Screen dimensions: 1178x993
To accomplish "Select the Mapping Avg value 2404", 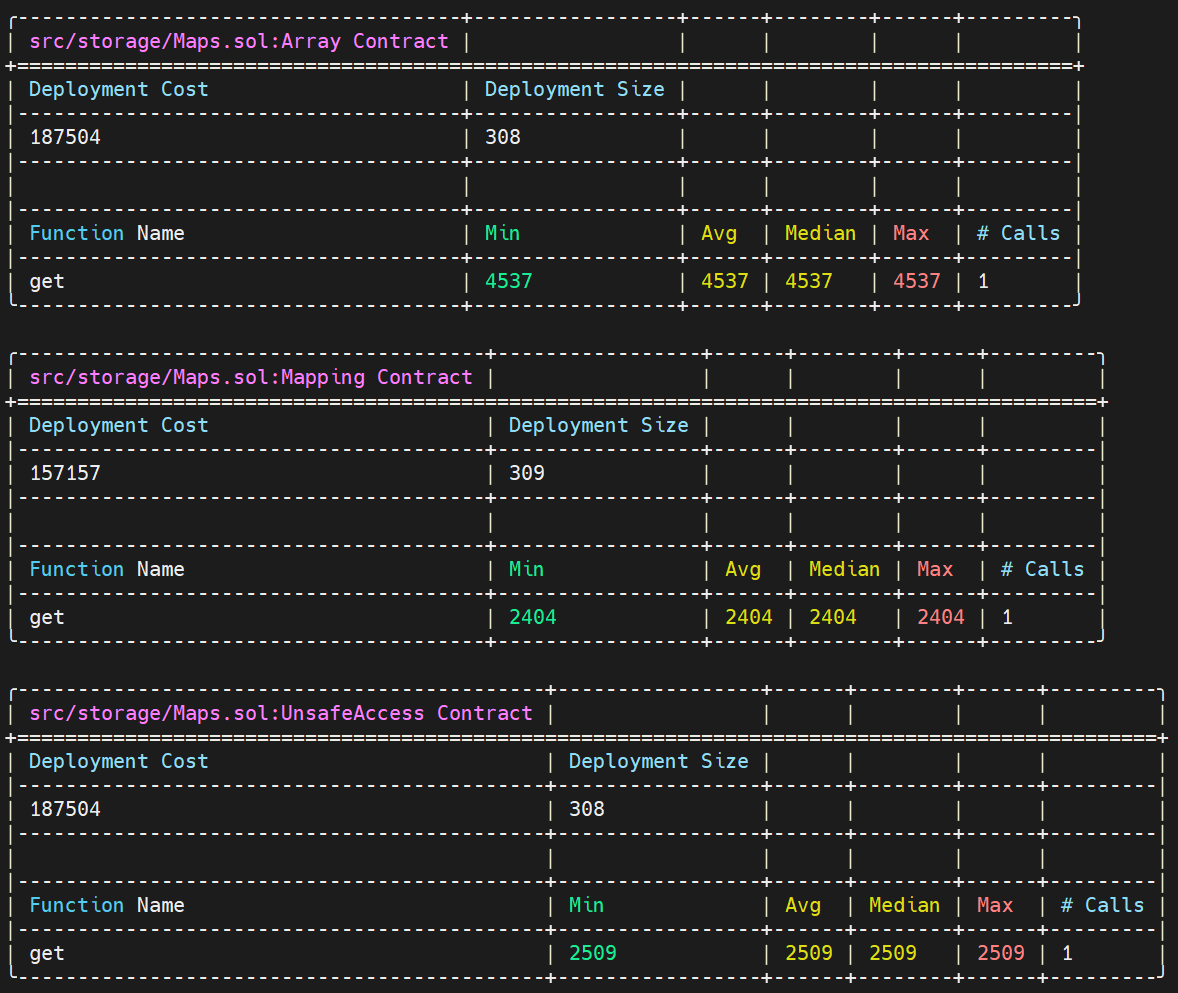I will click(x=749, y=617).
